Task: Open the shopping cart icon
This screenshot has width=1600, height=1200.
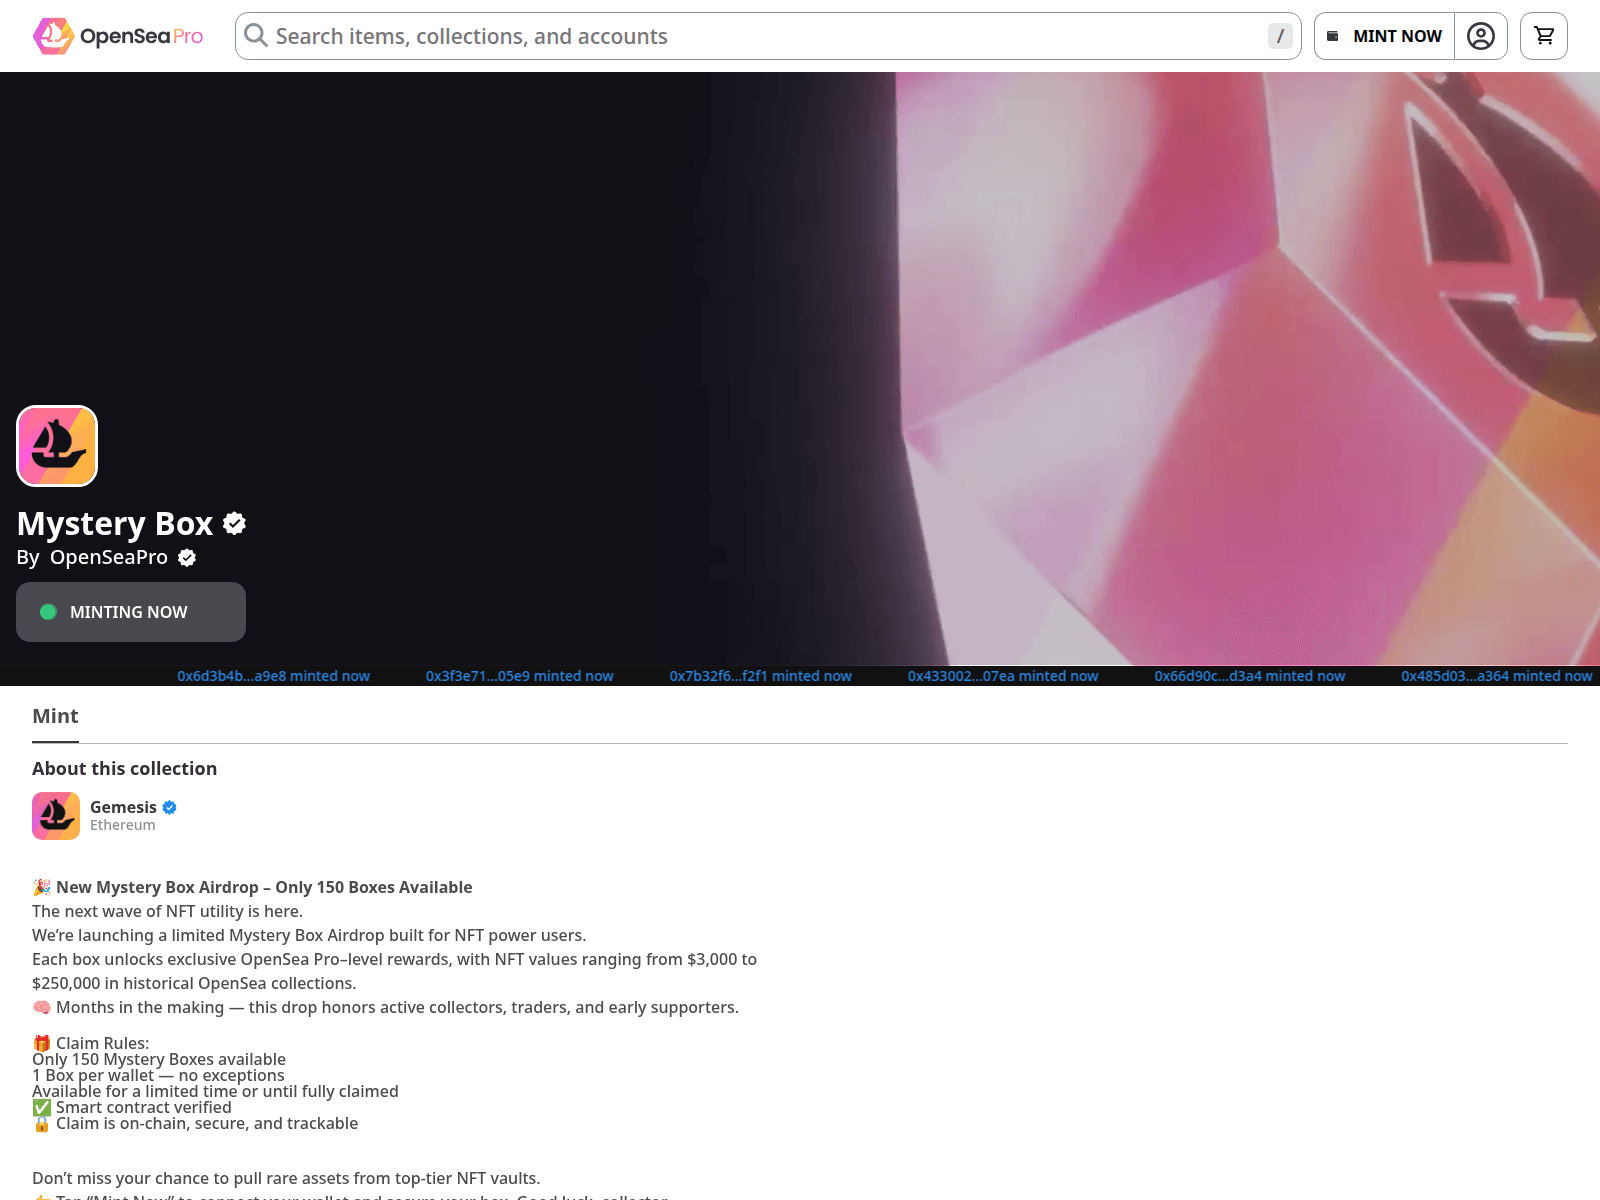Action: click(1544, 36)
